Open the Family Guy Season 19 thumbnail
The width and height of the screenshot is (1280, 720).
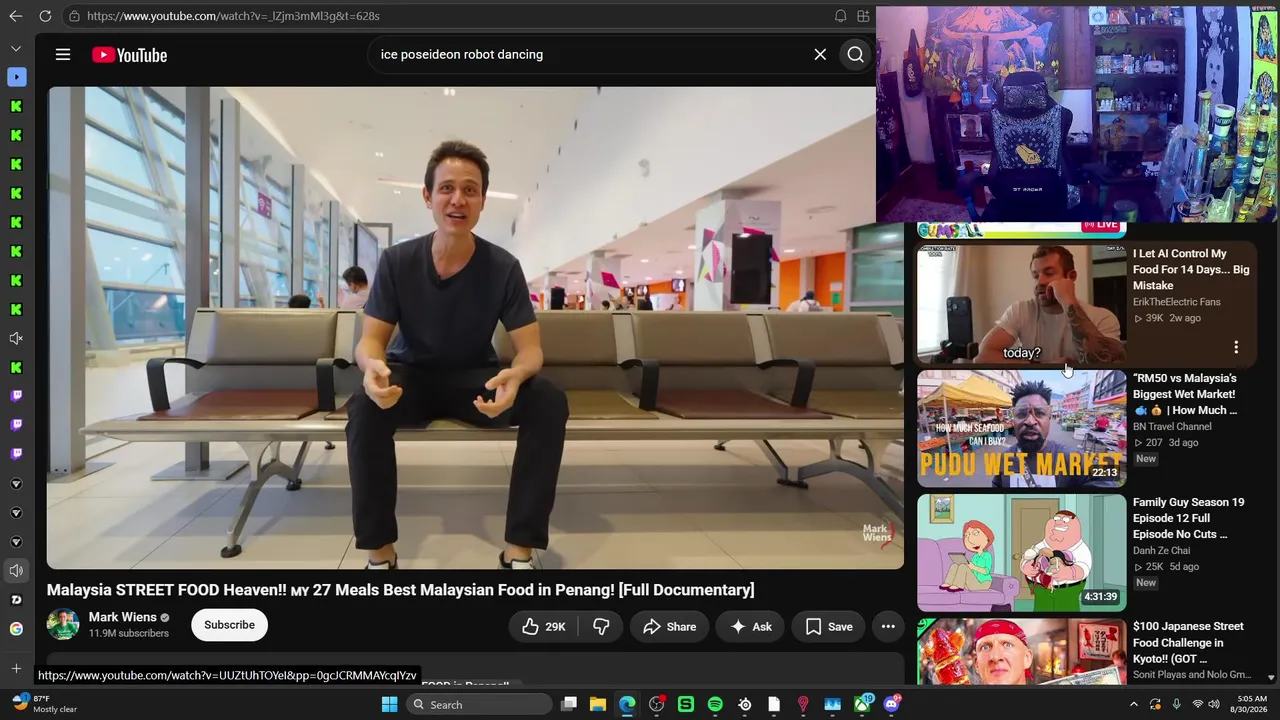[x=1021, y=552]
